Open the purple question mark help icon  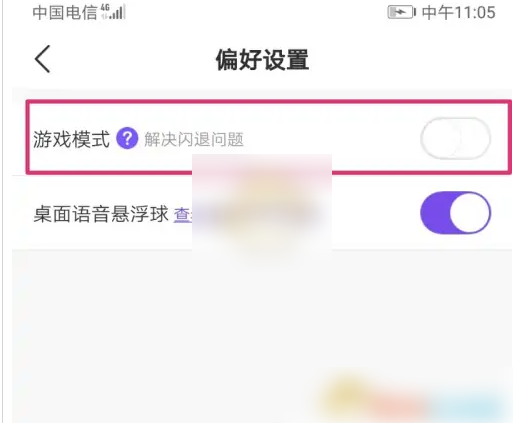127,138
